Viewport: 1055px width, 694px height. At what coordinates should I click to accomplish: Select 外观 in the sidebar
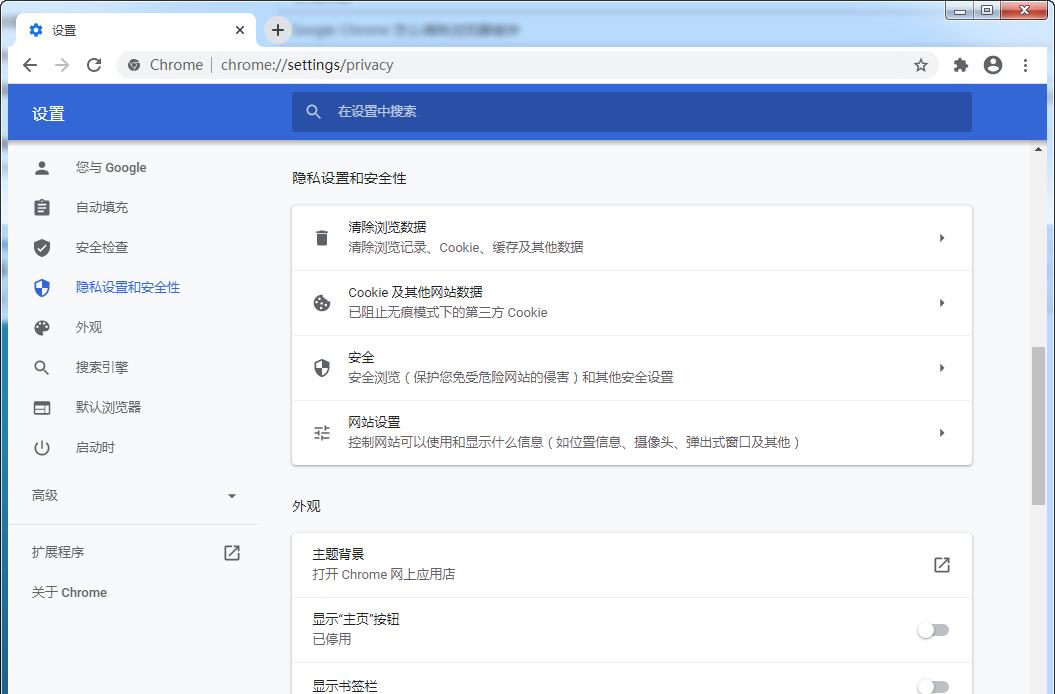click(x=89, y=327)
